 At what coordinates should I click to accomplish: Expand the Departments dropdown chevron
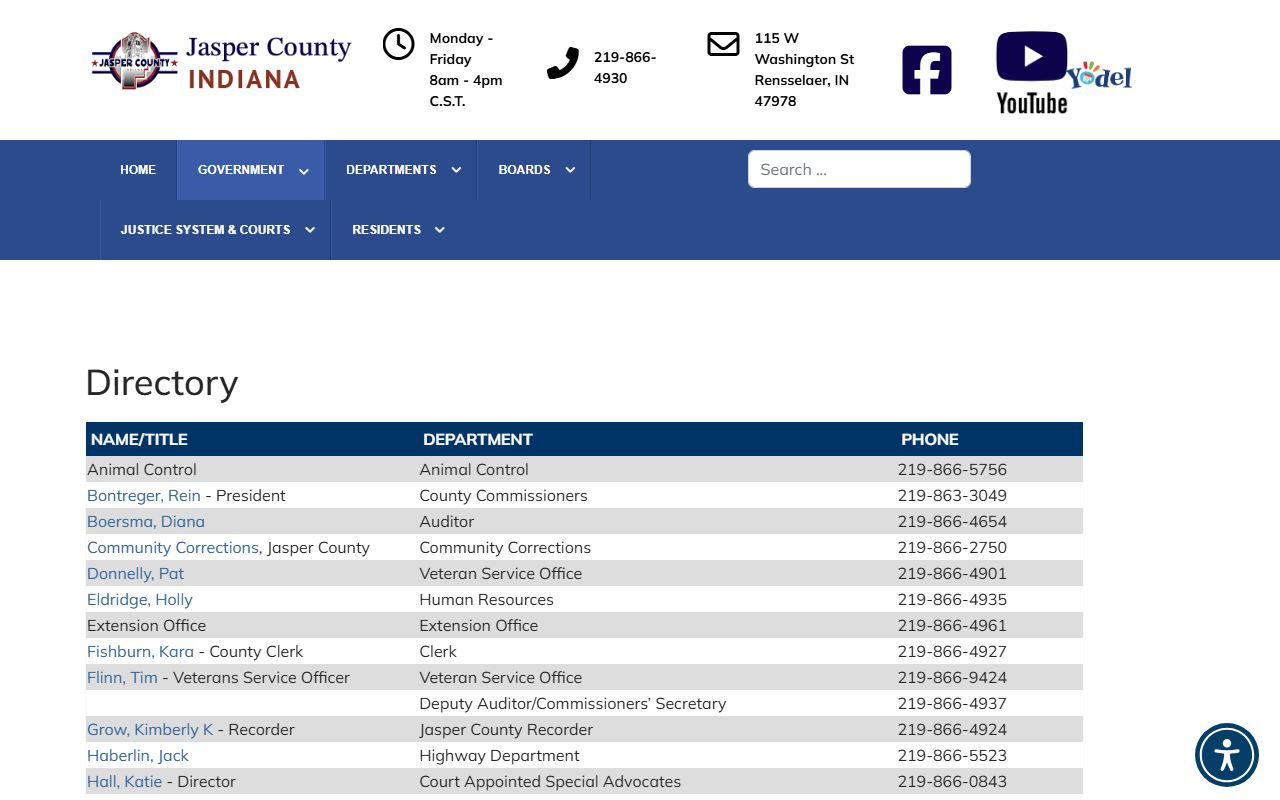(456, 170)
